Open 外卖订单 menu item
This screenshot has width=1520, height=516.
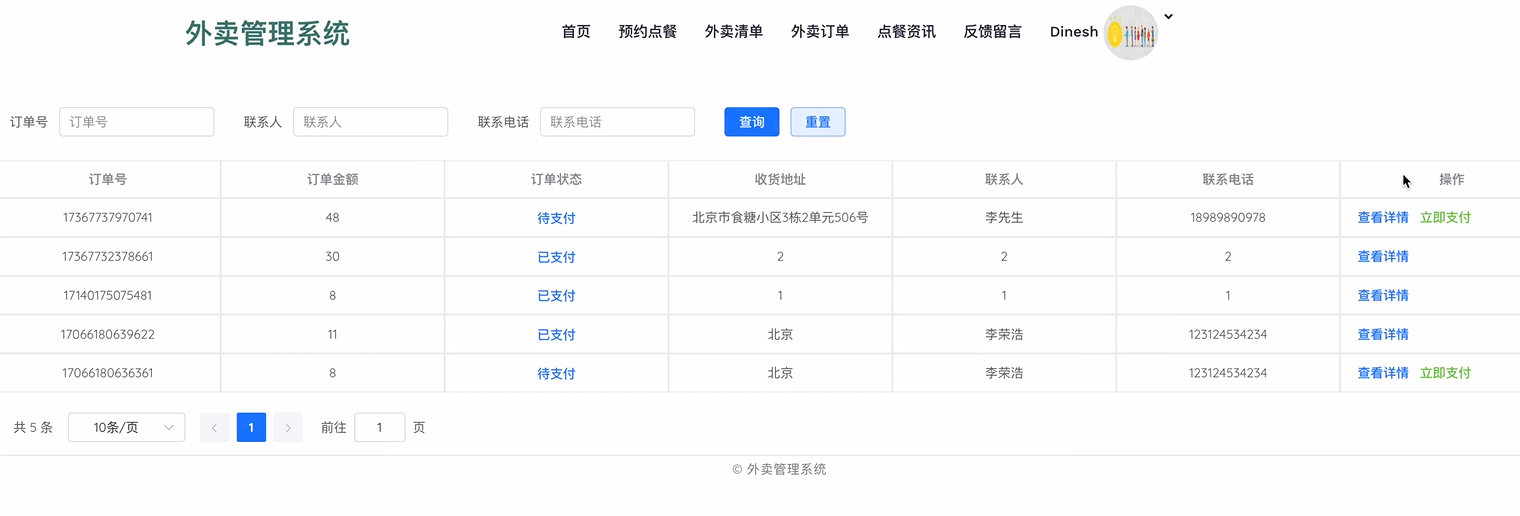coord(820,32)
